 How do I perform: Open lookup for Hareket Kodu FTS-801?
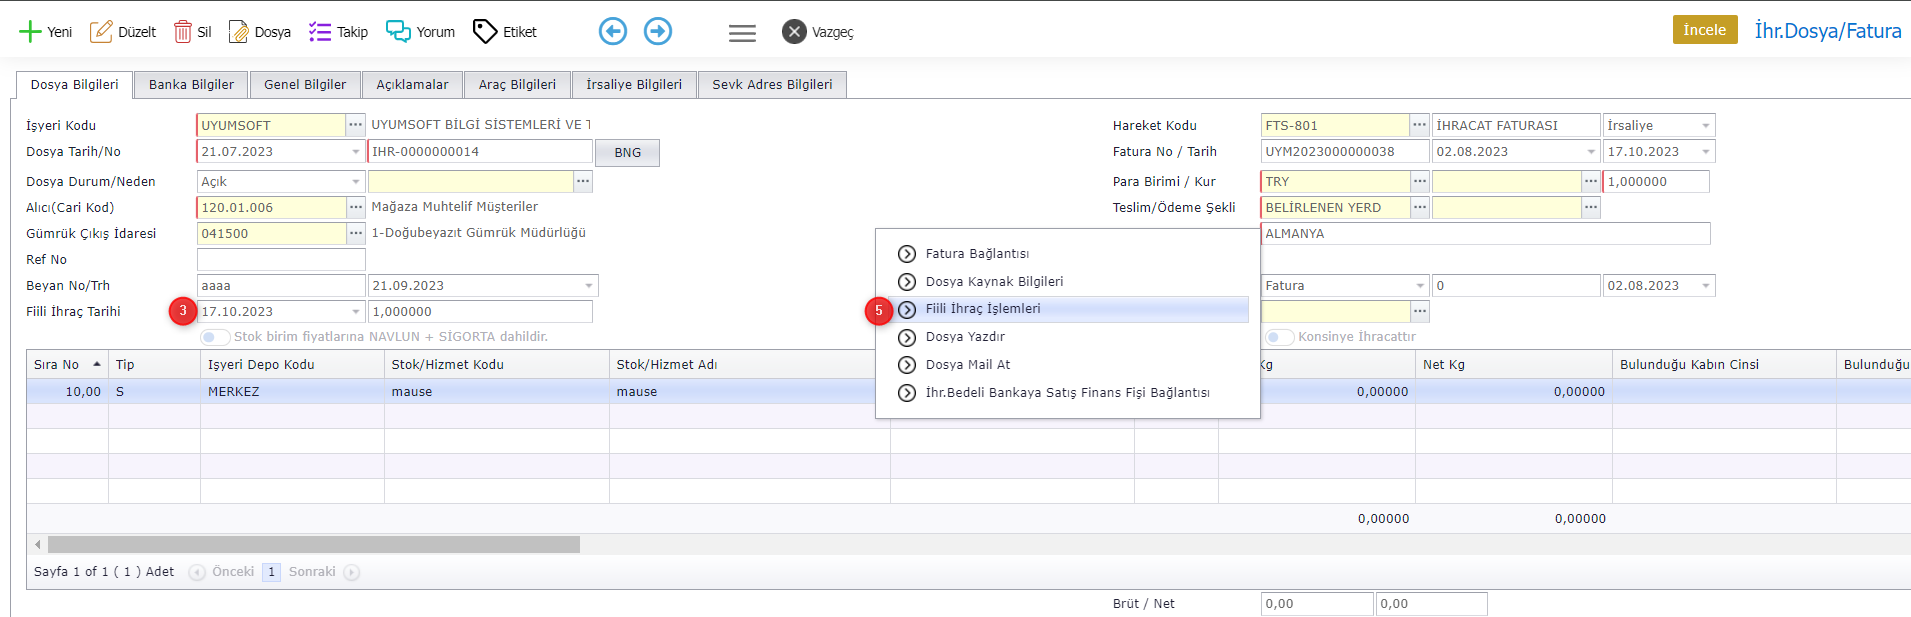1419,125
